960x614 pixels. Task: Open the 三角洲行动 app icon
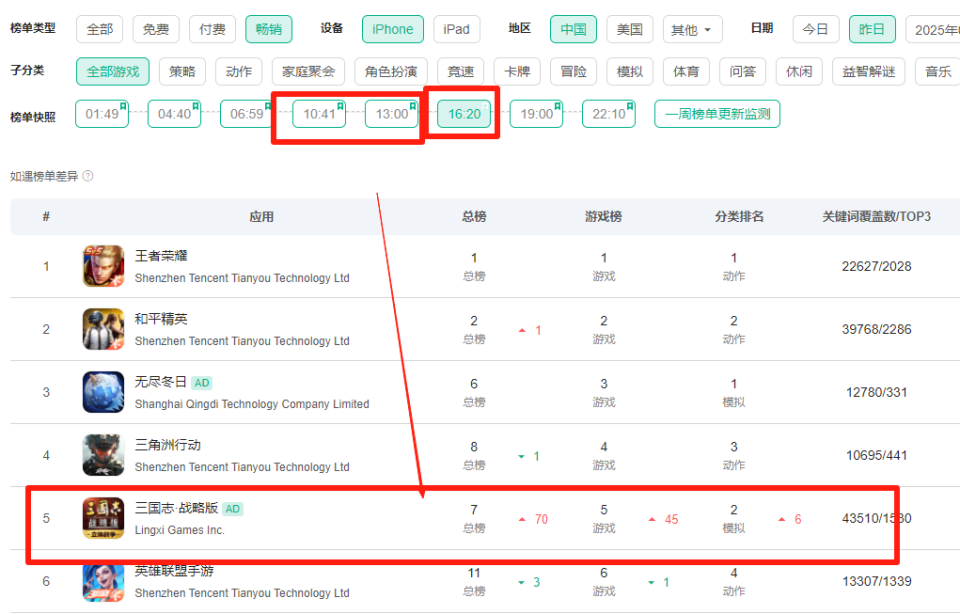pos(103,455)
